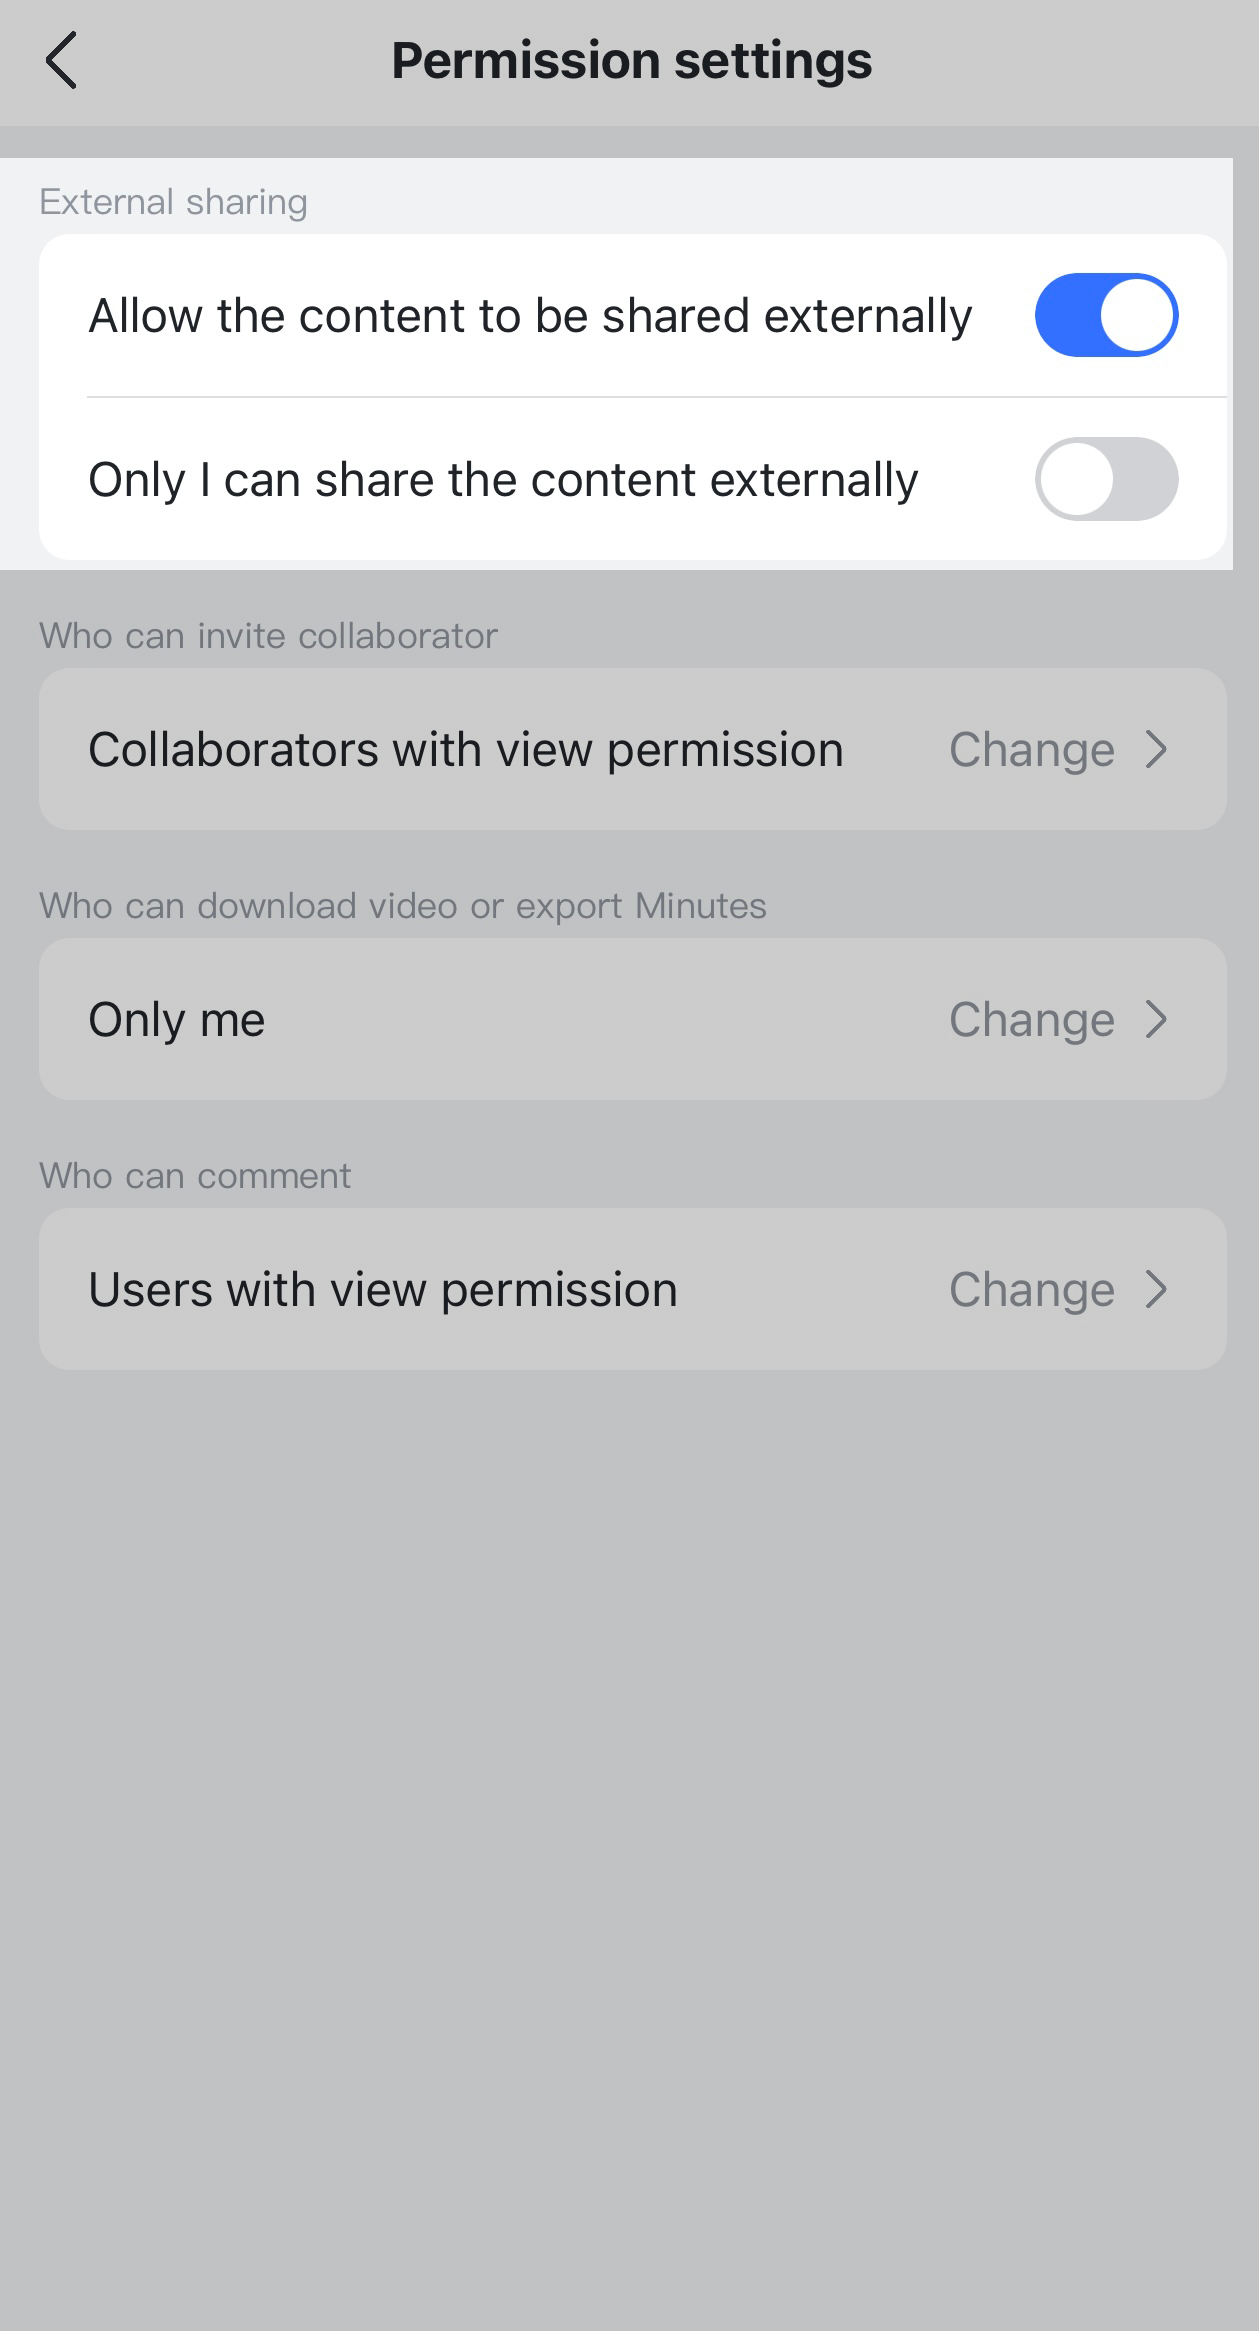
Task: Tap the Allow the content to be shared externally label
Action: click(530, 316)
